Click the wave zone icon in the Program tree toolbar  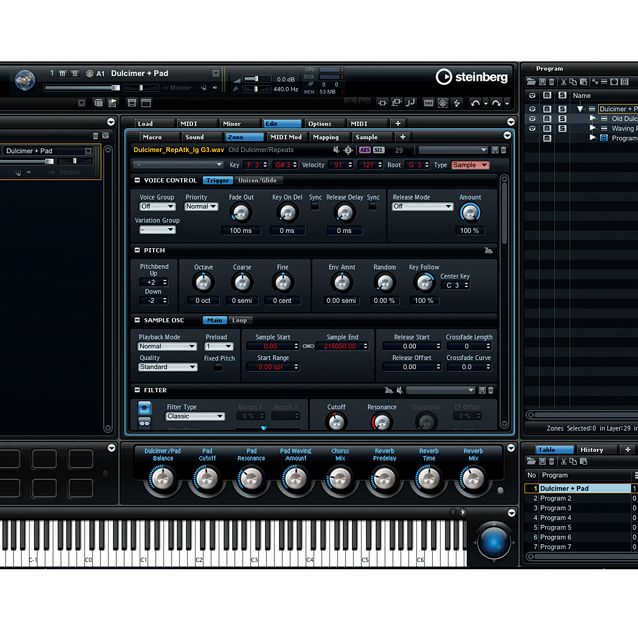(595, 82)
